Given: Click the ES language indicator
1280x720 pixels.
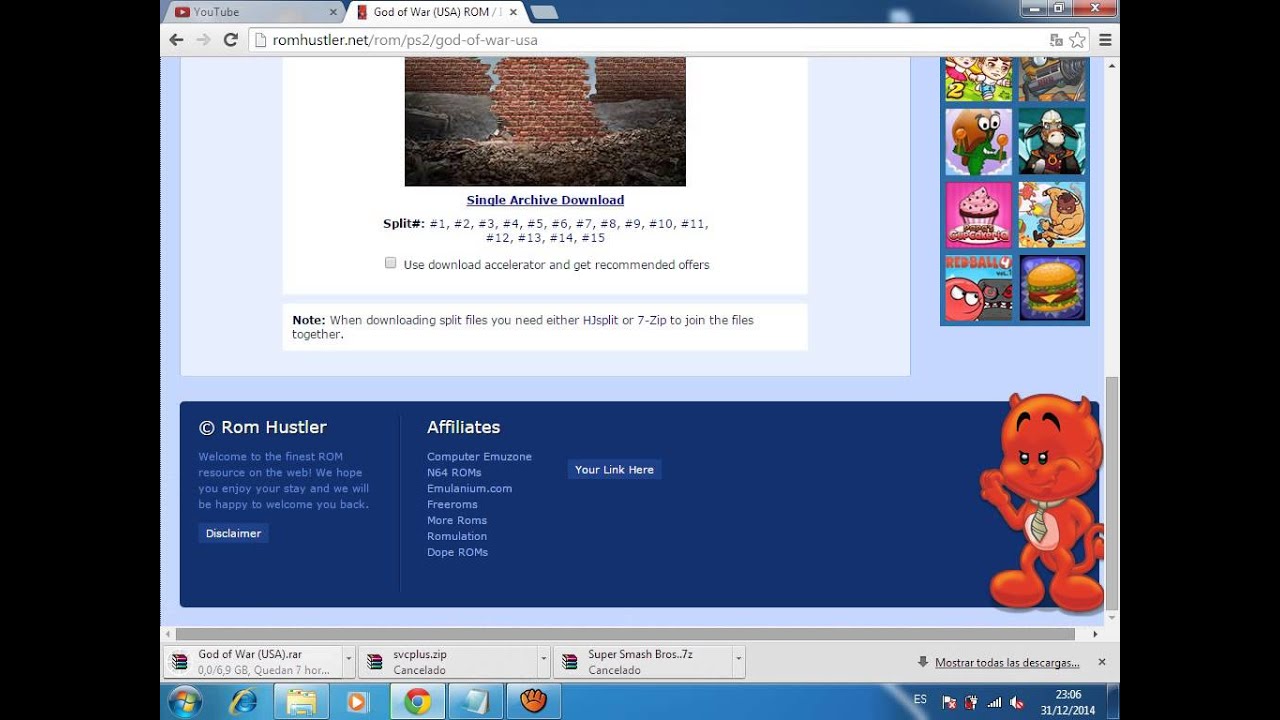Looking at the screenshot, I should pos(920,699).
